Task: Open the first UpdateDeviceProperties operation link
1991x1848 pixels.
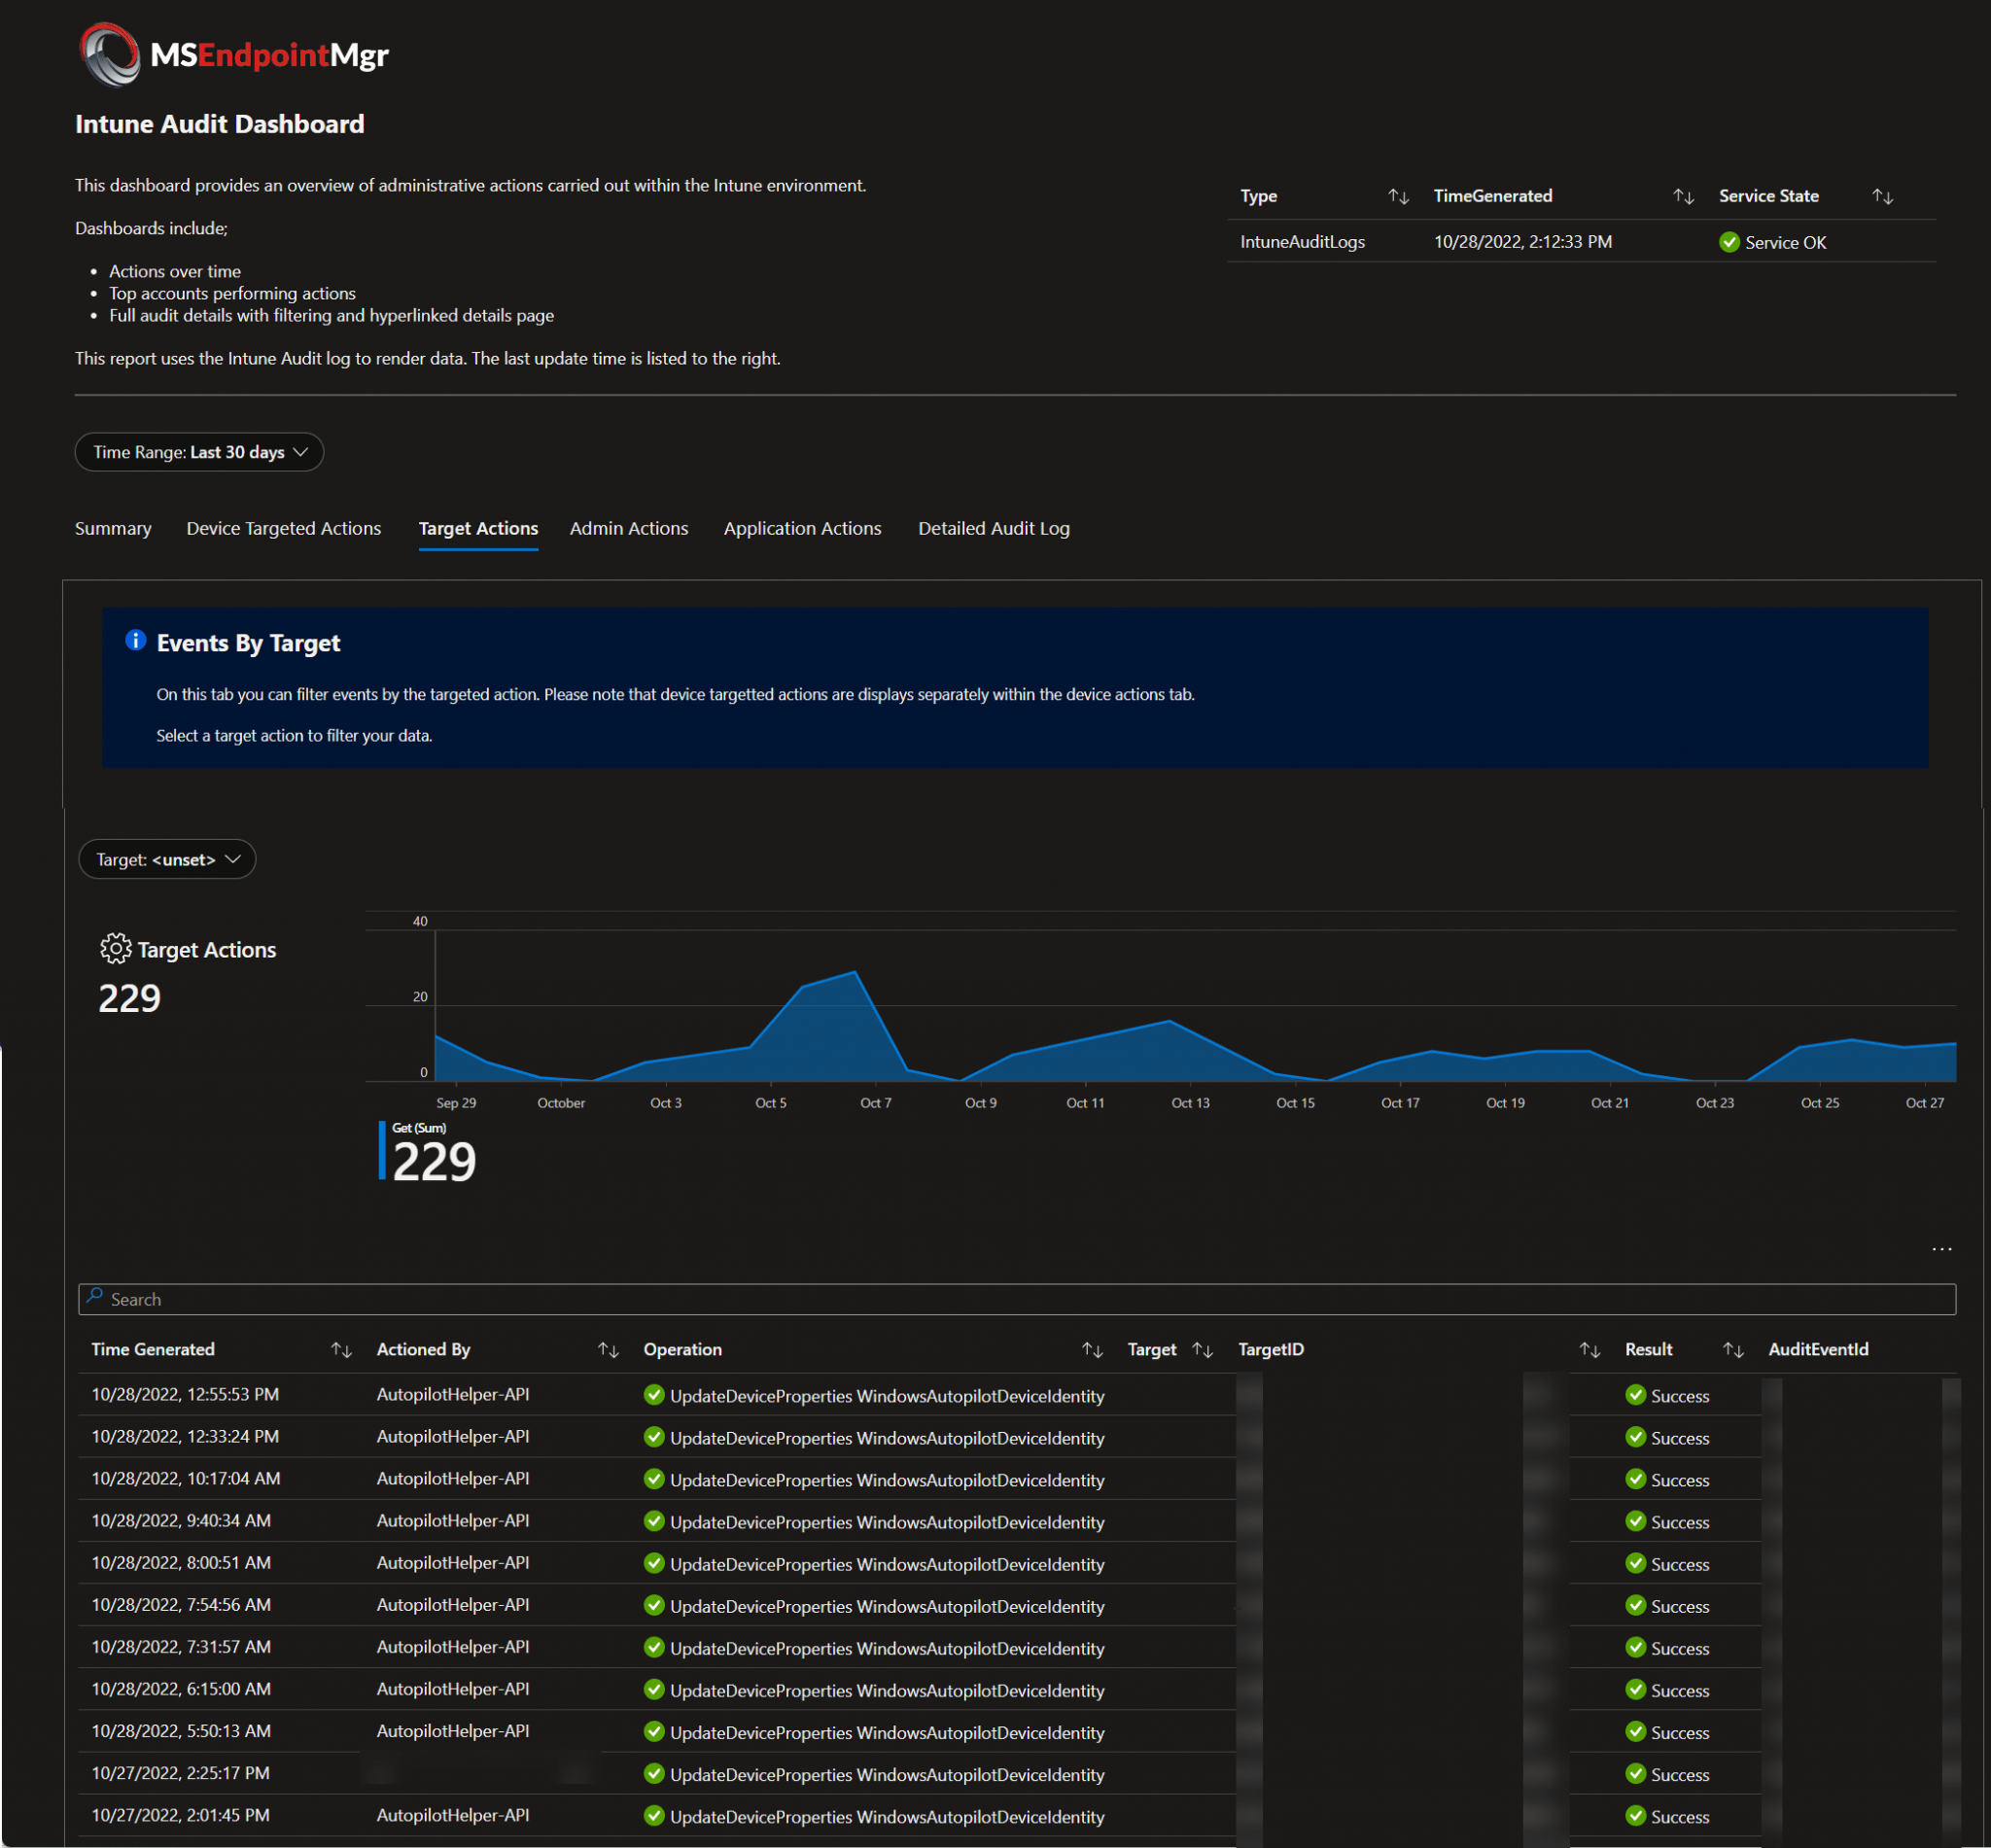Action: click(x=886, y=1395)
